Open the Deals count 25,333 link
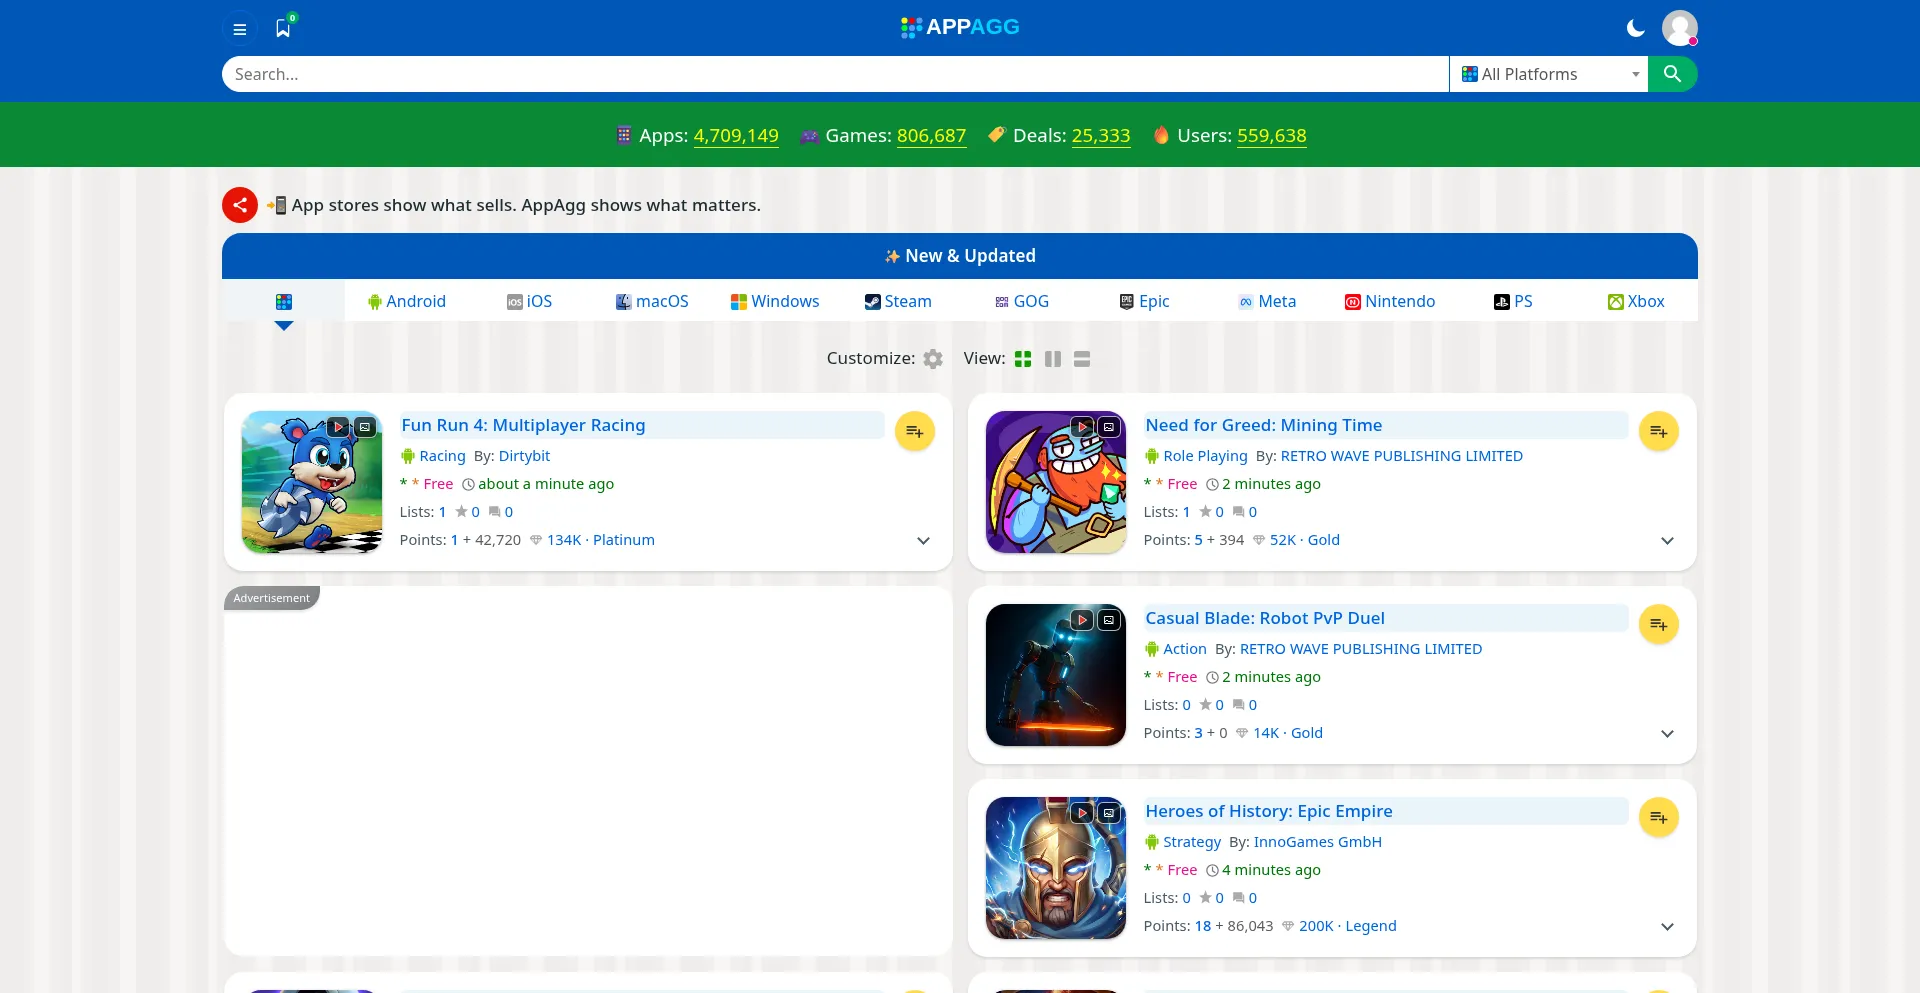 pyautogui.click(x=1101, y=136)
